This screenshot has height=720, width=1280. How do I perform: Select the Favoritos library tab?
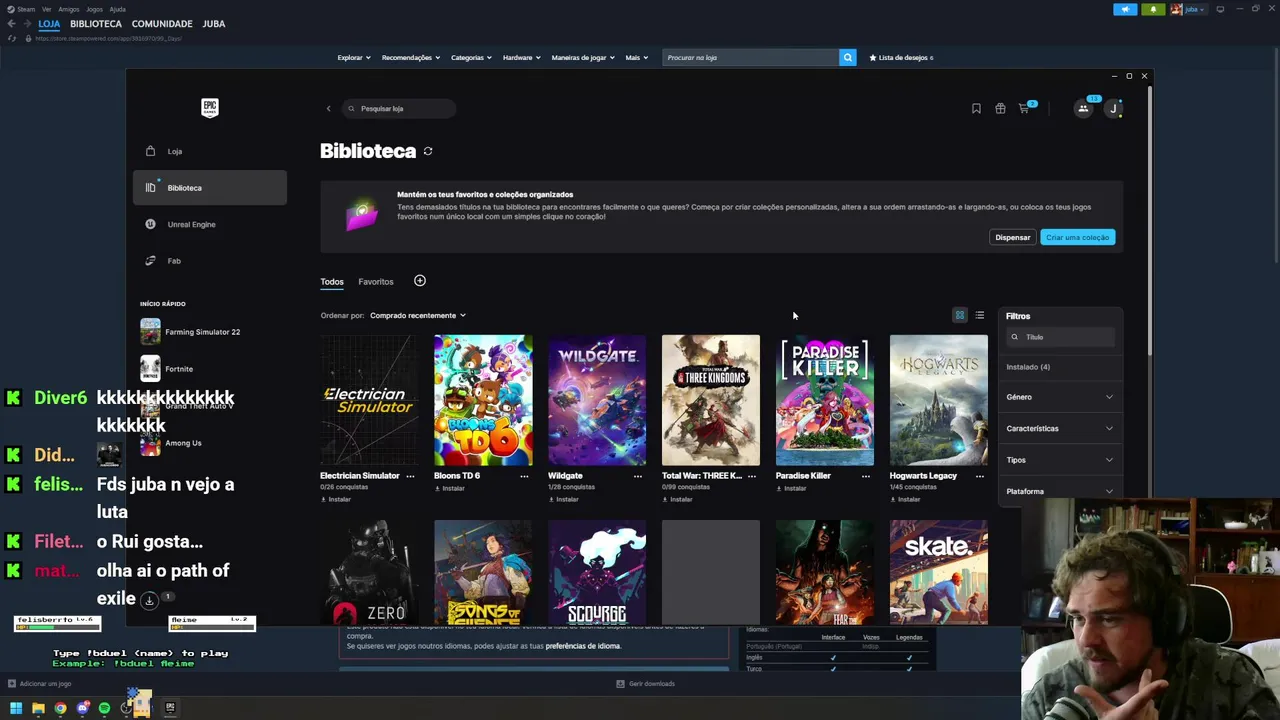[x=376, y=282]
